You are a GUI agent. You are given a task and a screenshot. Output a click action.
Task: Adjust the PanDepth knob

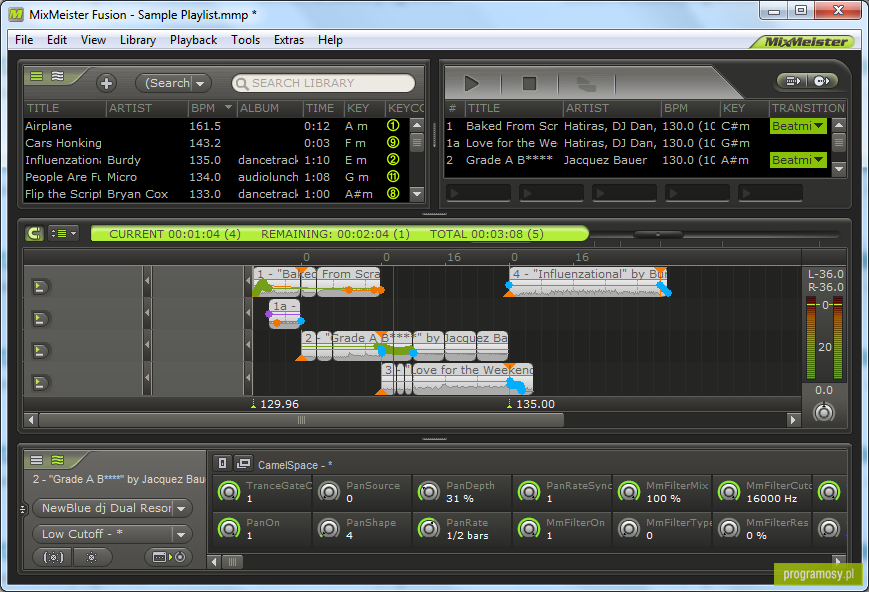pyautogui.click(x=429, y=492)
